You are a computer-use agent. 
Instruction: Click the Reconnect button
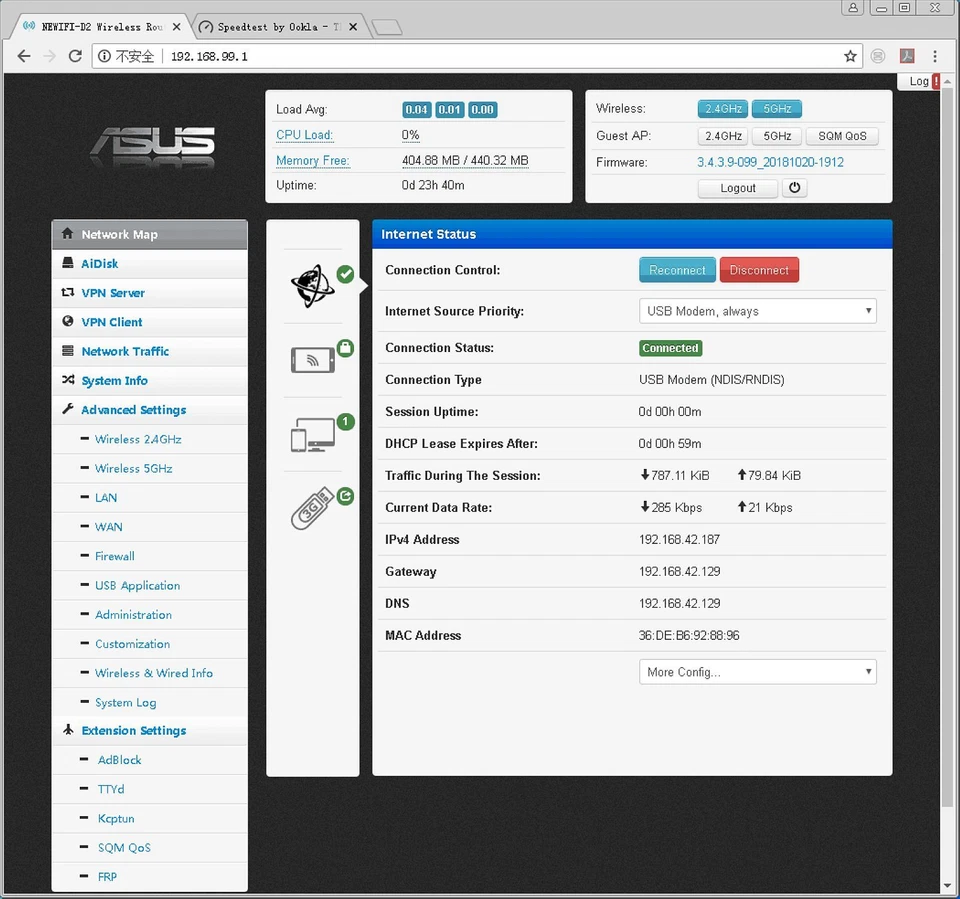point(677,270)
